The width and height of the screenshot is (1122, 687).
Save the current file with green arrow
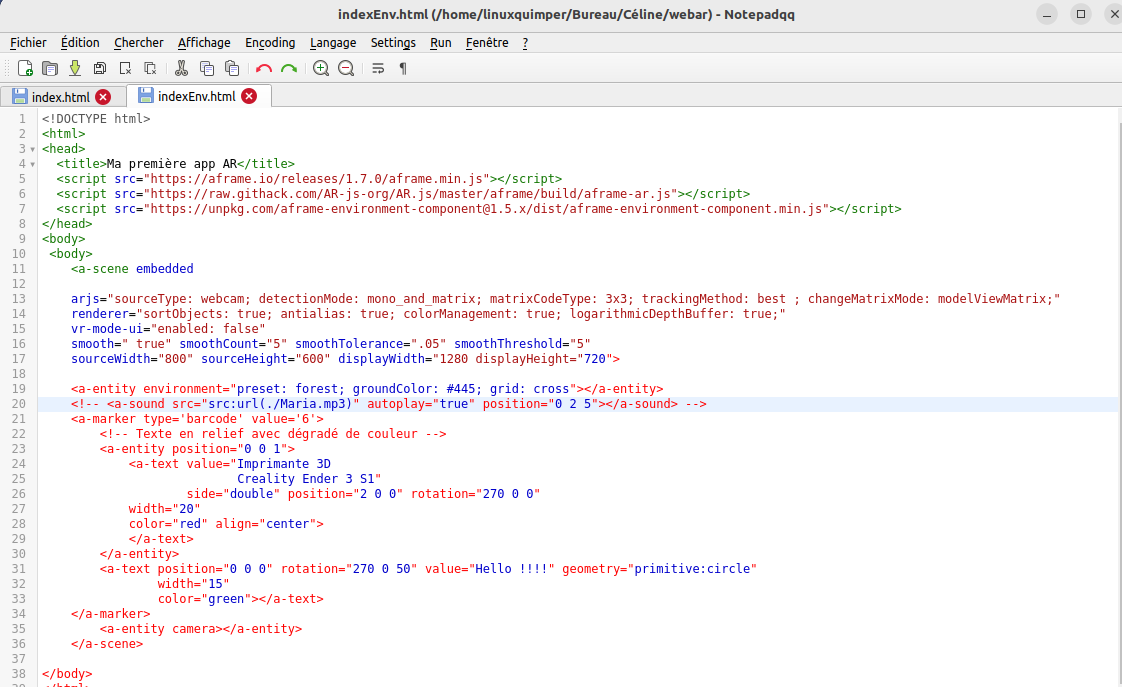(x=75, y=69)
